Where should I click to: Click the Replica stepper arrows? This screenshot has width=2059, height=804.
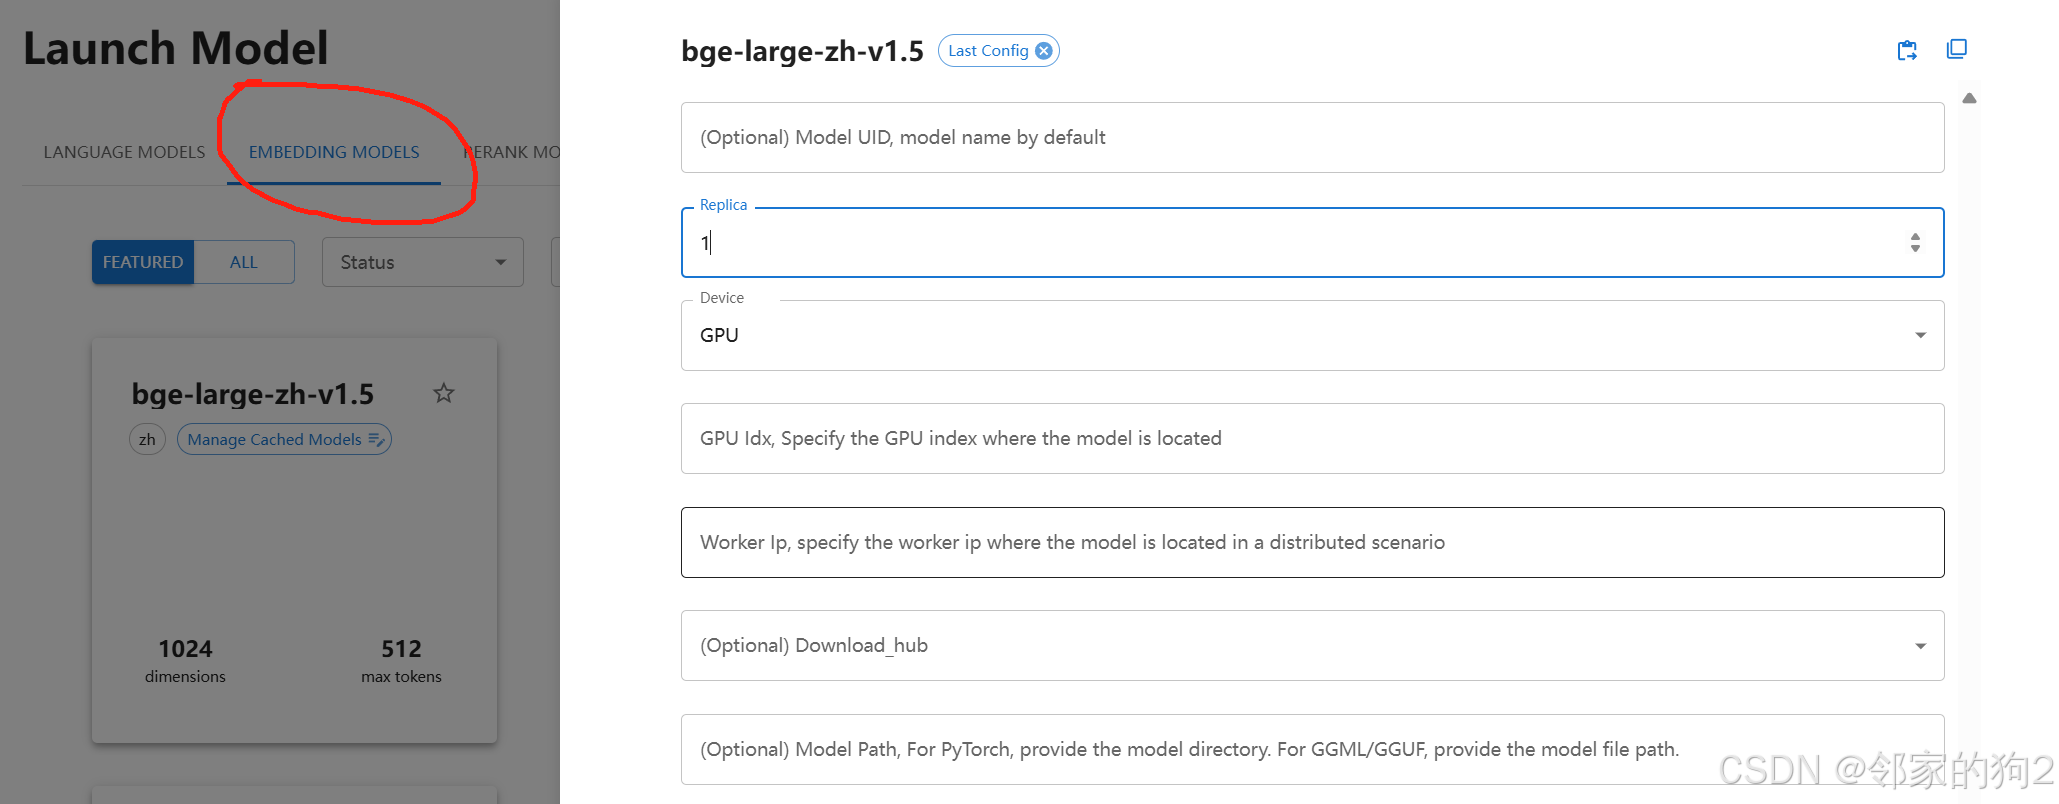tap(1915, 242)
